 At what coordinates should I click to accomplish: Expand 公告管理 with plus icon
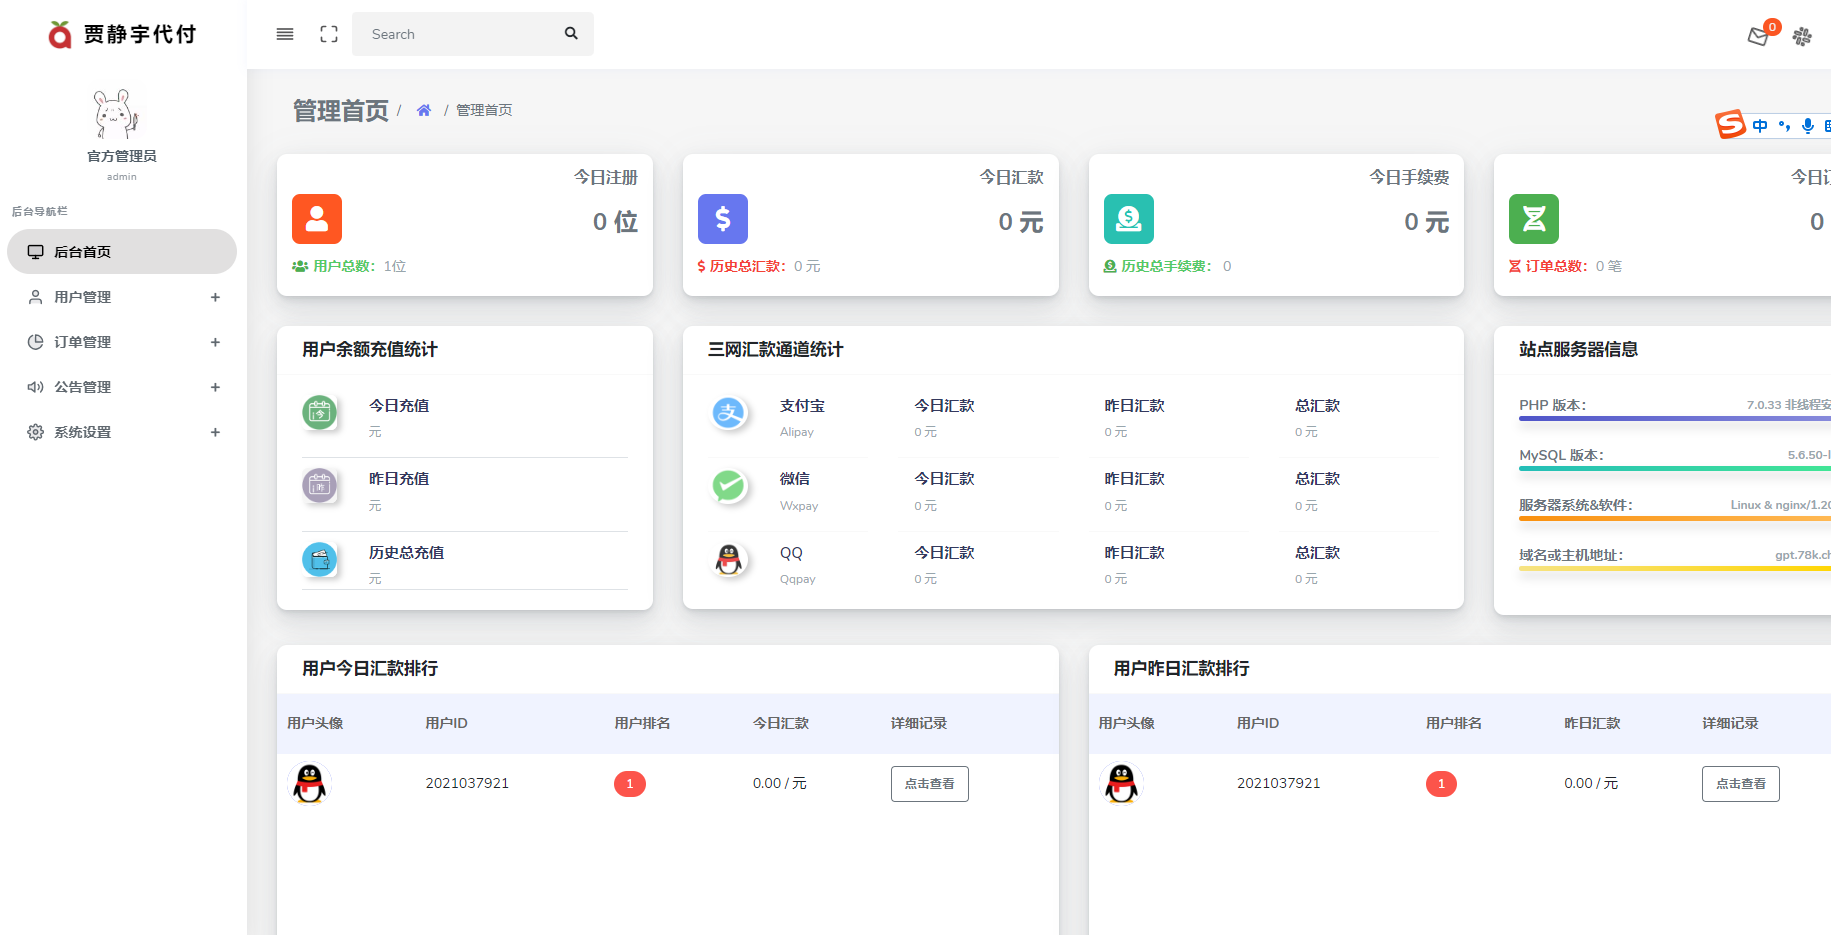coord(215,387)
